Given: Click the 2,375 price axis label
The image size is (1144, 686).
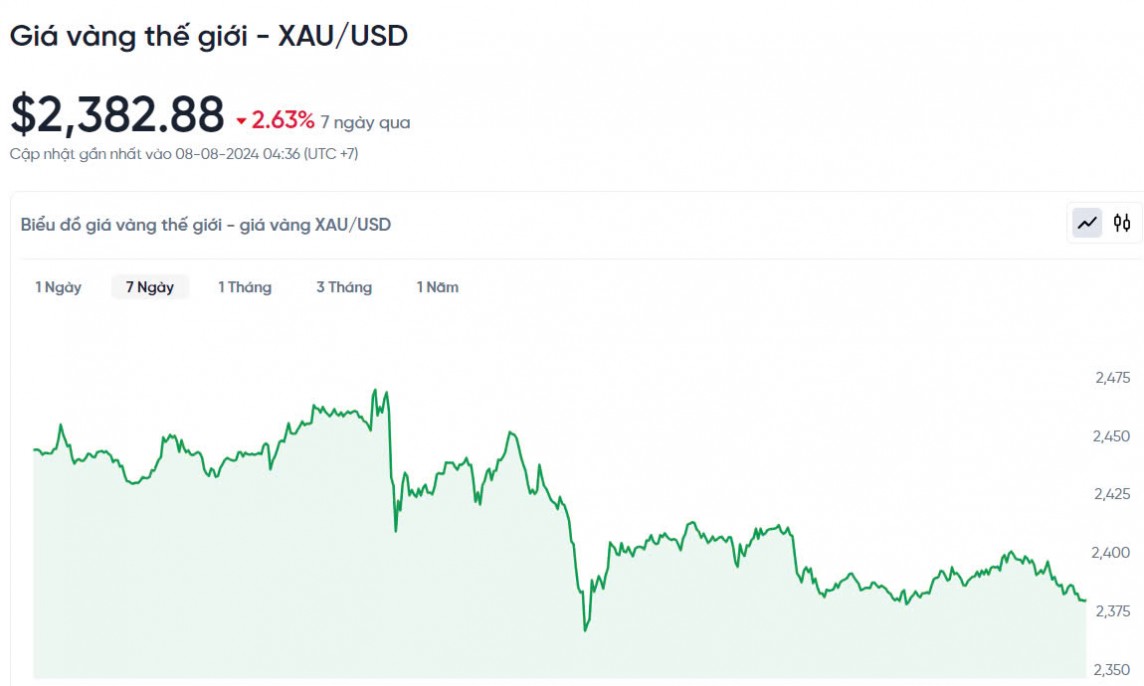Looking at the screenshot, I should coord(1112,611).
